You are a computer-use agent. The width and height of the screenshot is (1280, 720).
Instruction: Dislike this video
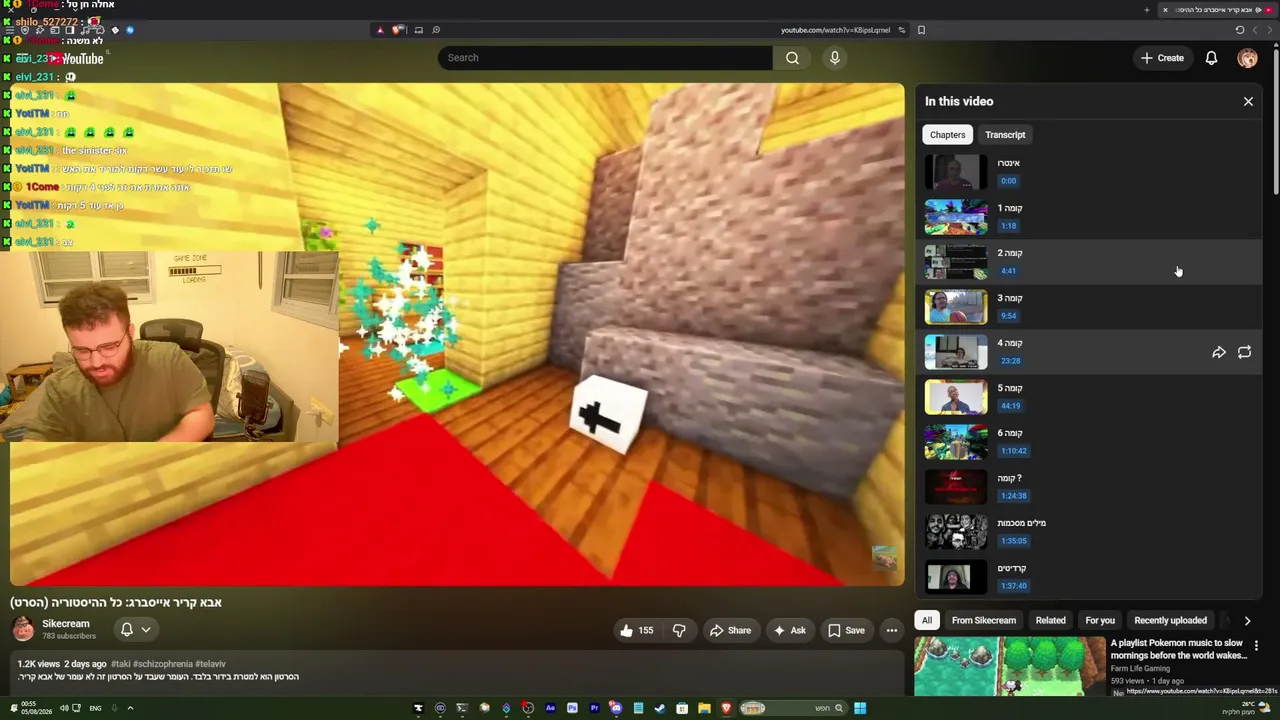tap(679, 630)
